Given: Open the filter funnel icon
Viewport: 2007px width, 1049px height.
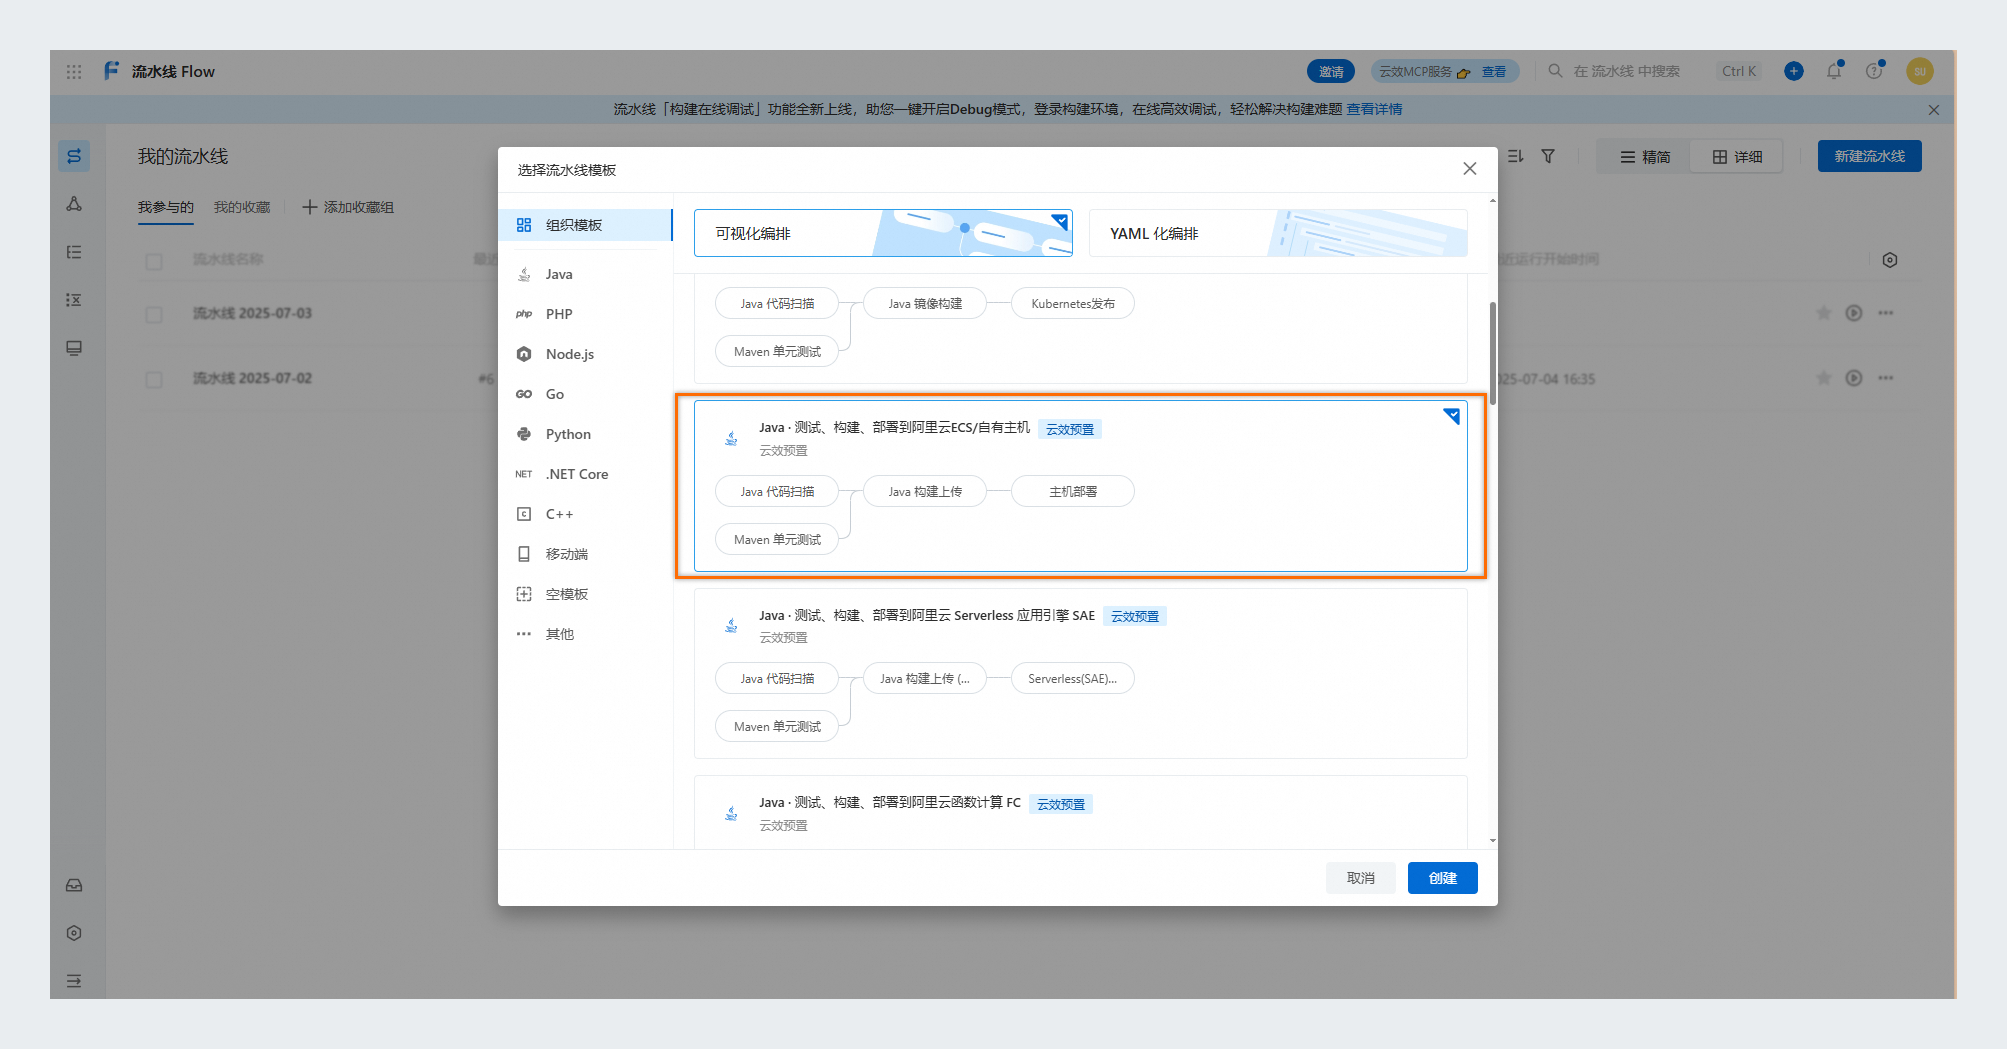Looking at the screenshot, I should tap(1548, 156).
